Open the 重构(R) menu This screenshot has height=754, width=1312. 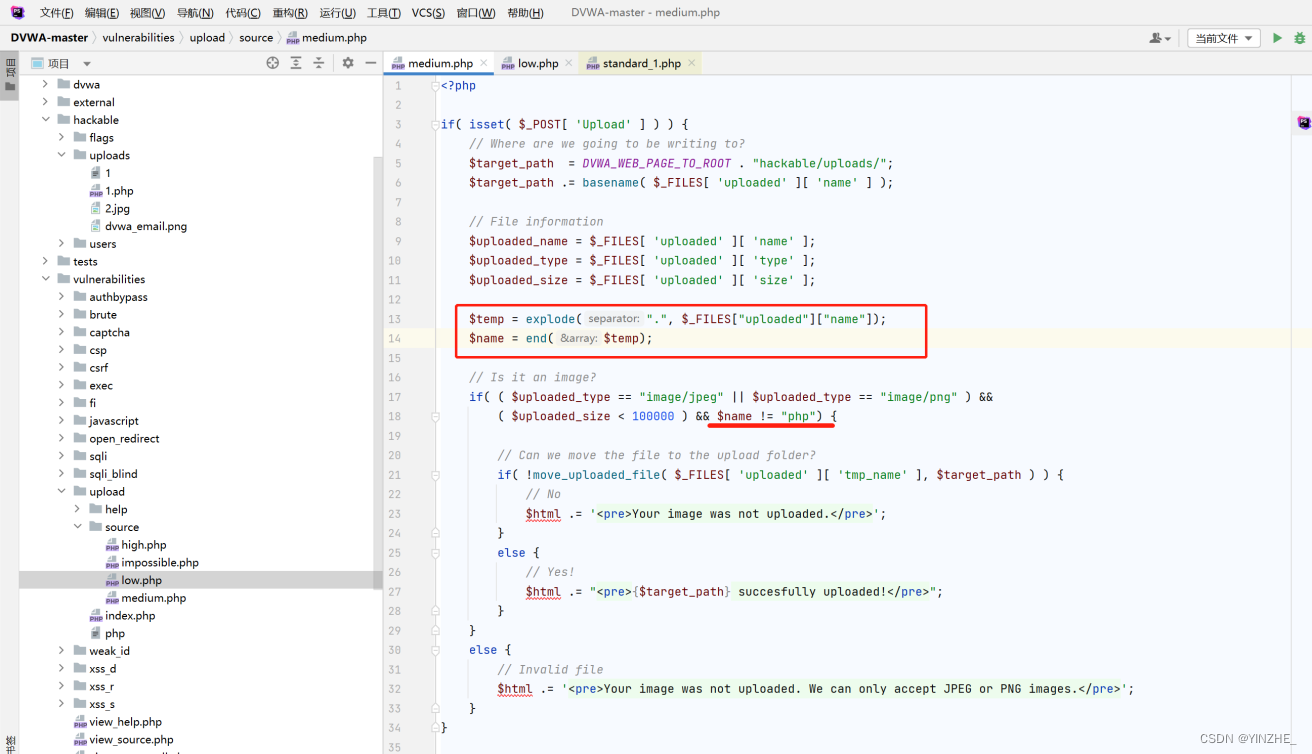(x=290, y=13)
